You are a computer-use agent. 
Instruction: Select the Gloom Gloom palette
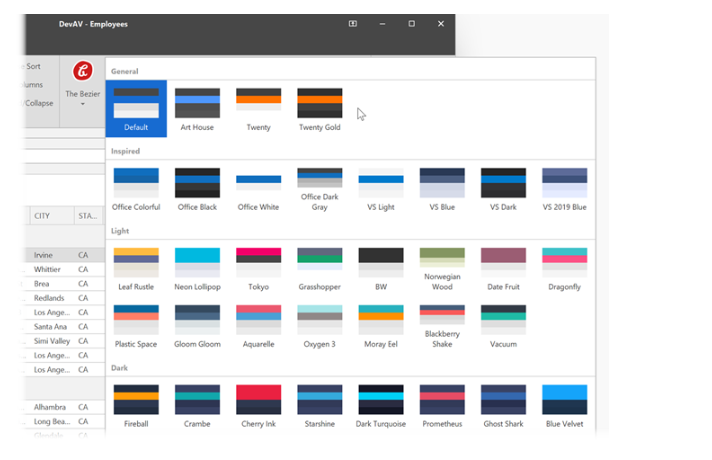(197, 326)
